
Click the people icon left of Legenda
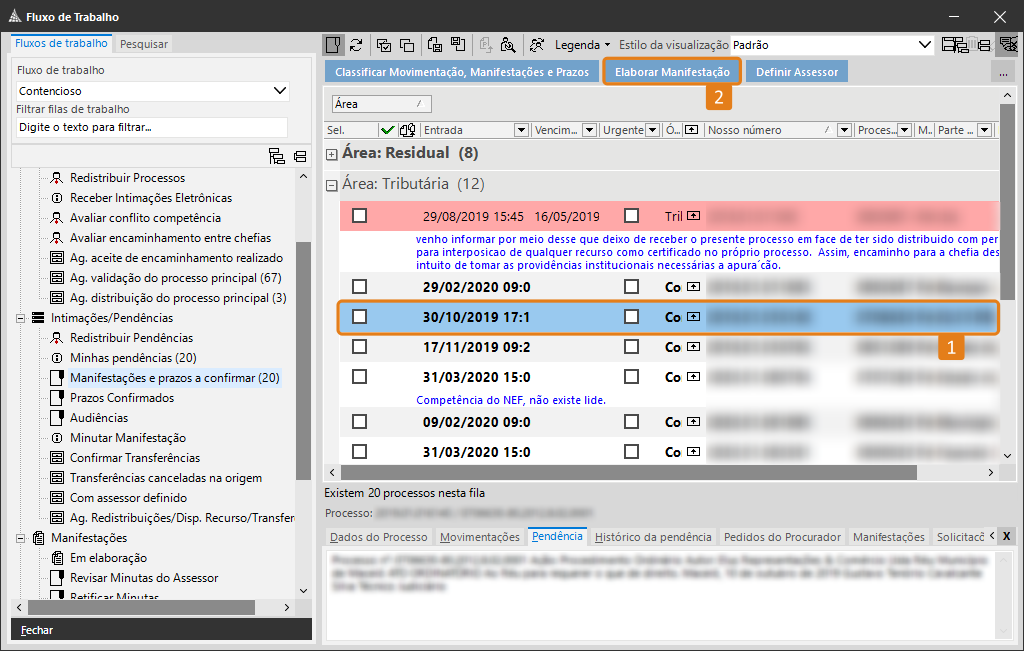[x=537, y=44]
